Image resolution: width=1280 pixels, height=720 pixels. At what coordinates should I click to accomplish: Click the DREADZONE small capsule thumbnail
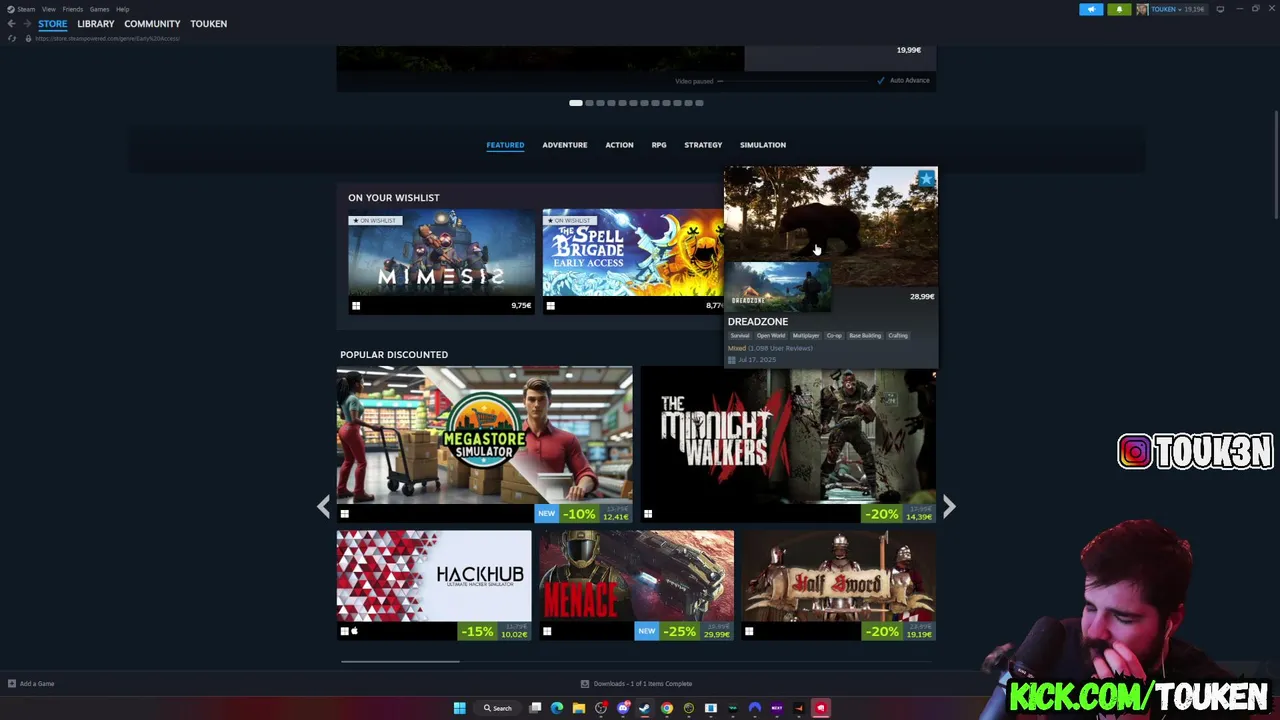coord(777,285)
